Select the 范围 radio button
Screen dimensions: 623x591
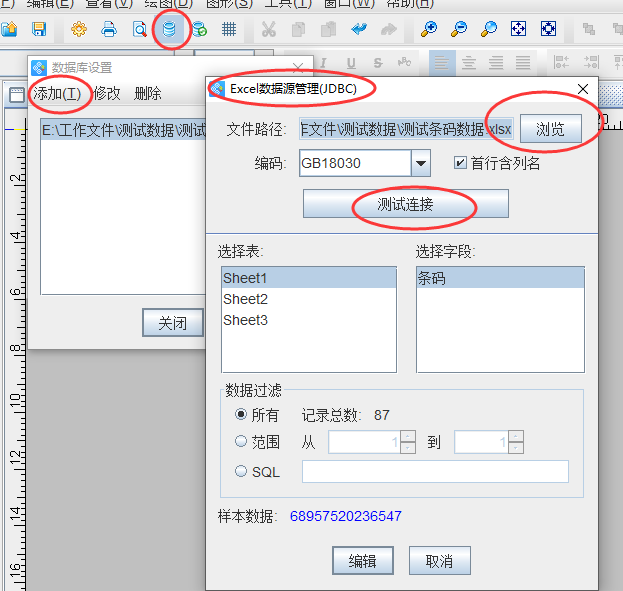241,442
